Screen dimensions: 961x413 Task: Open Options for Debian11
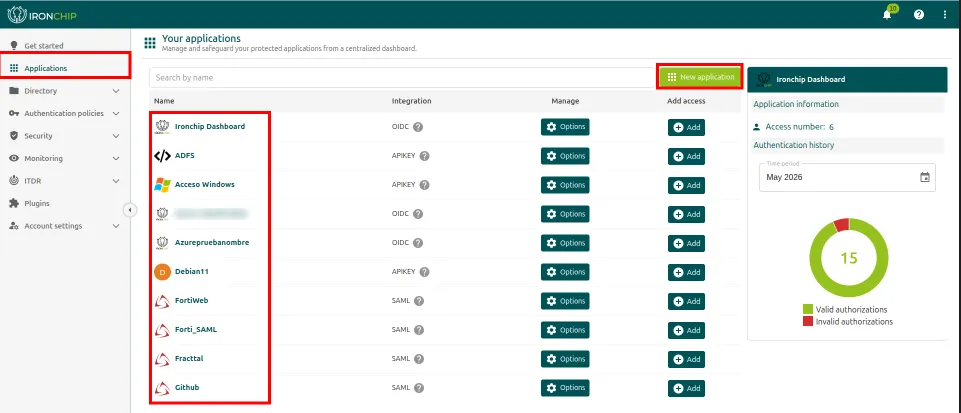[565, 271]
